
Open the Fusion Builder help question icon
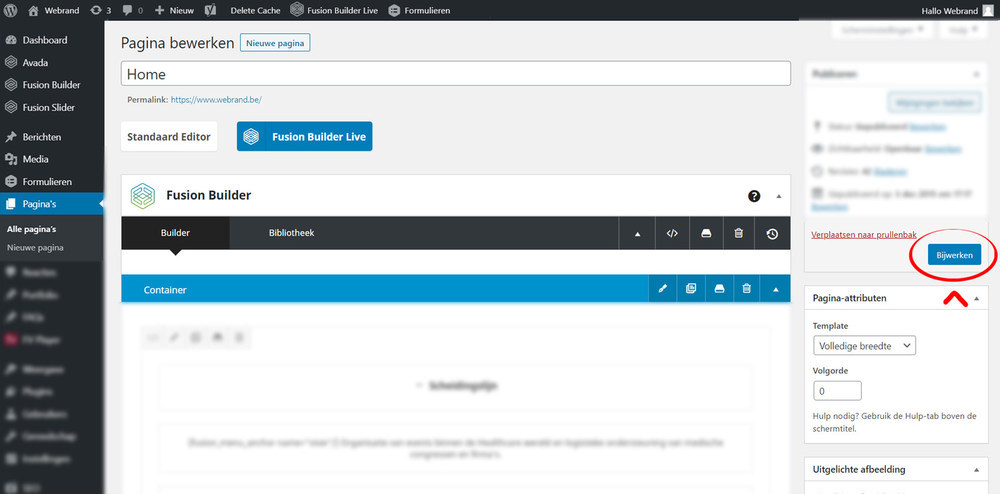754,196
